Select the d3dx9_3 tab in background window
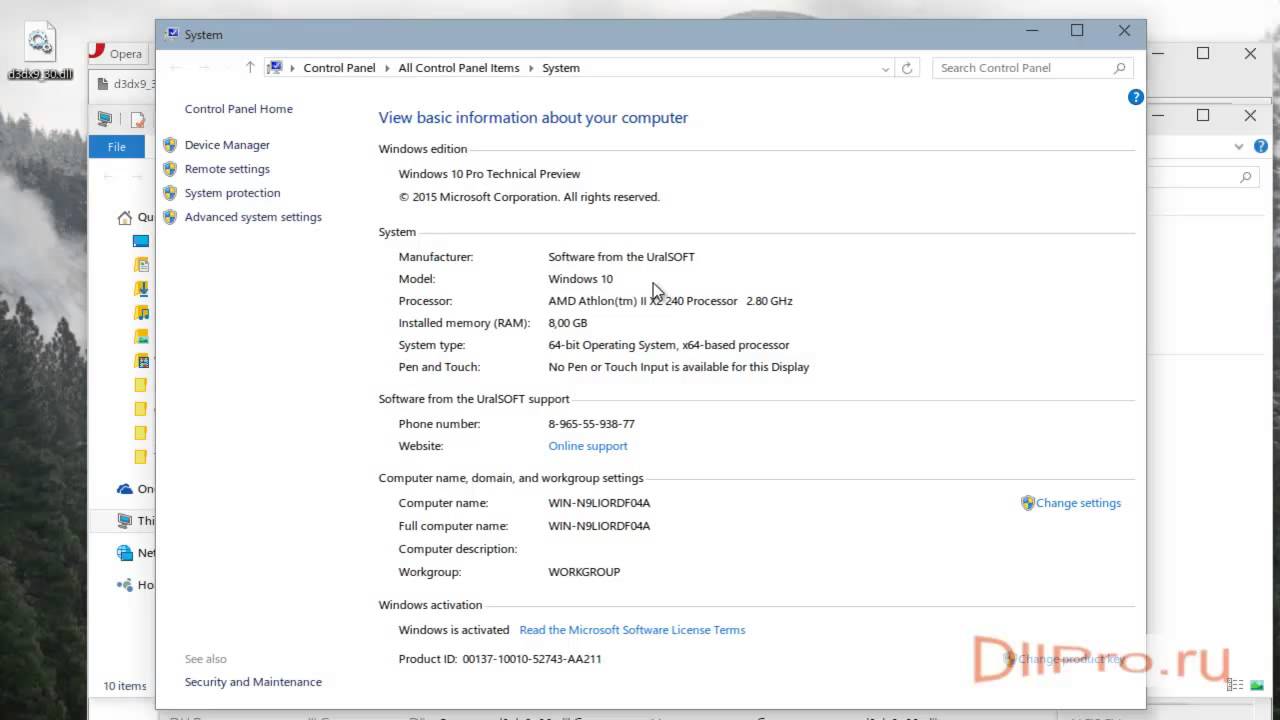This screenshot has height=720, width=1280. [x=123, y=85]
